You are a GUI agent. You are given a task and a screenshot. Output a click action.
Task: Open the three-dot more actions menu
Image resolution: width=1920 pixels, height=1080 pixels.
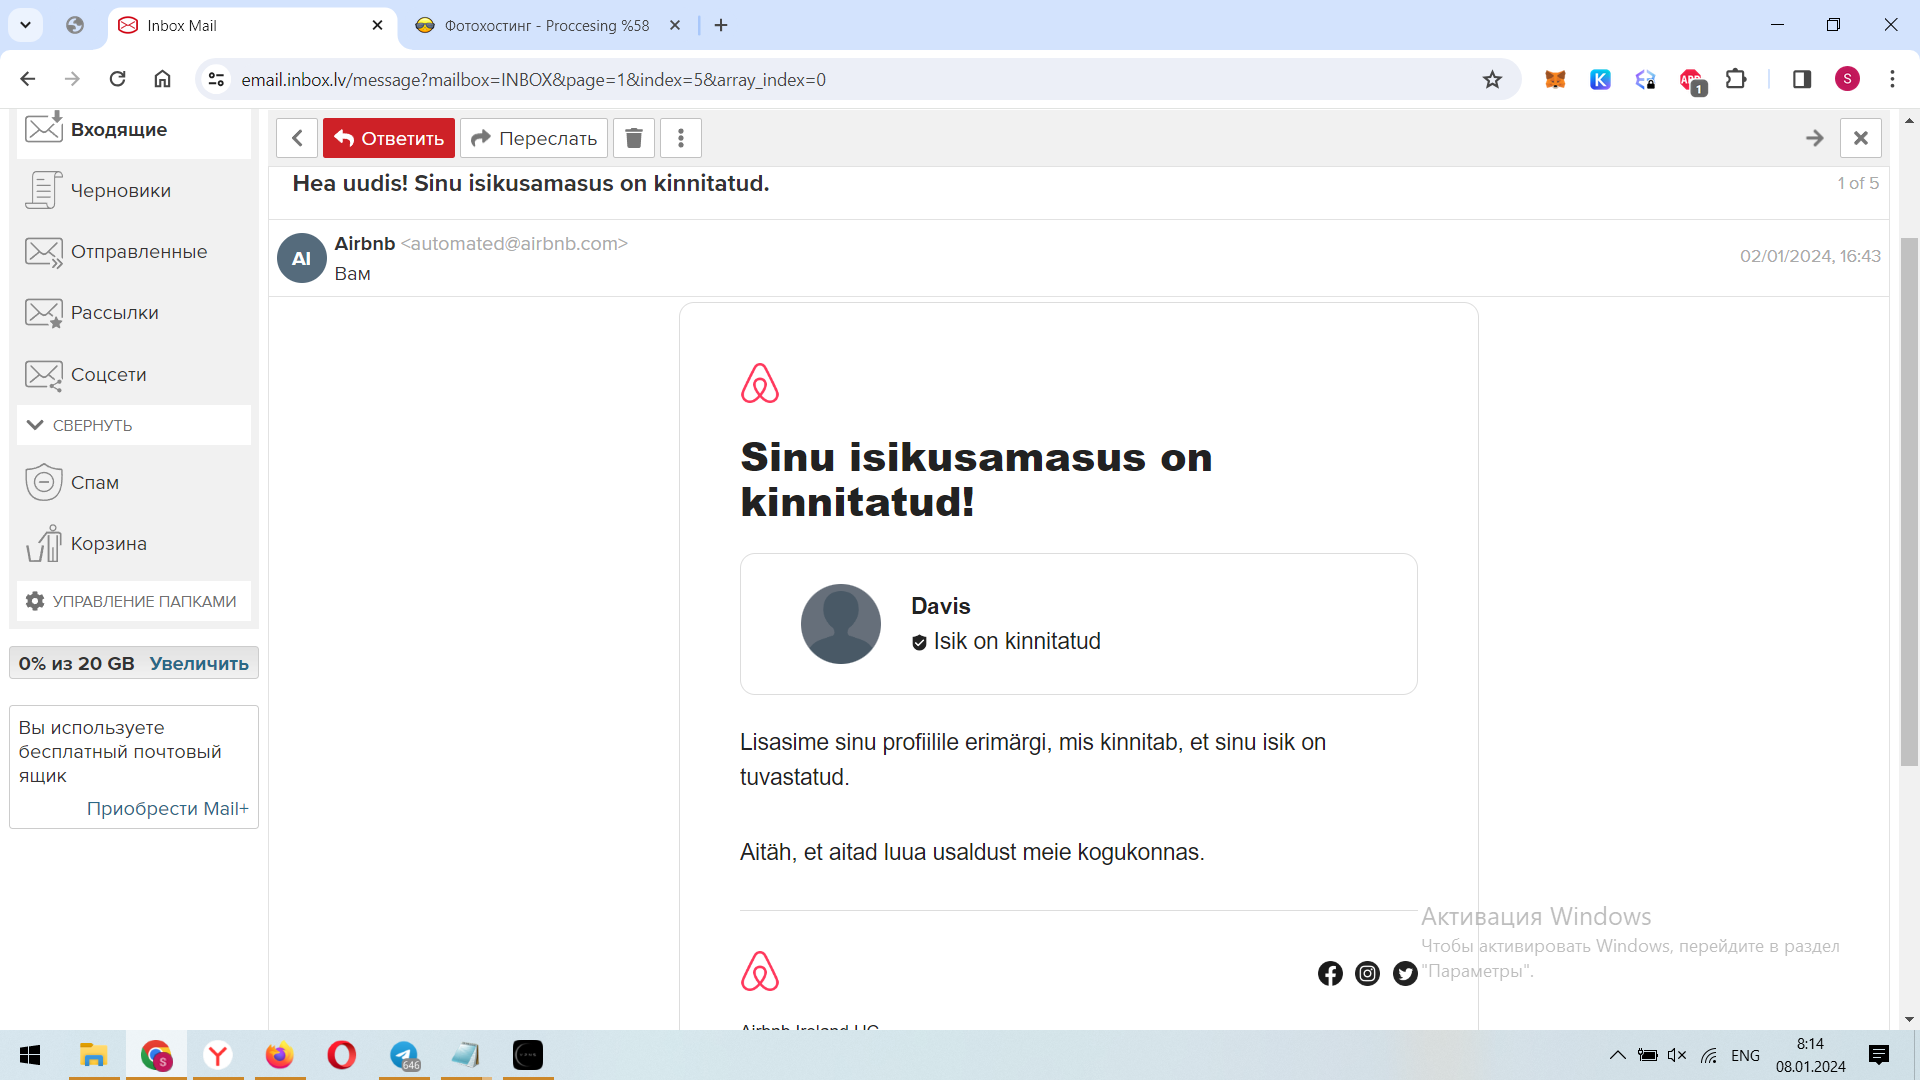pyautogui.click(x=681, y=138)
